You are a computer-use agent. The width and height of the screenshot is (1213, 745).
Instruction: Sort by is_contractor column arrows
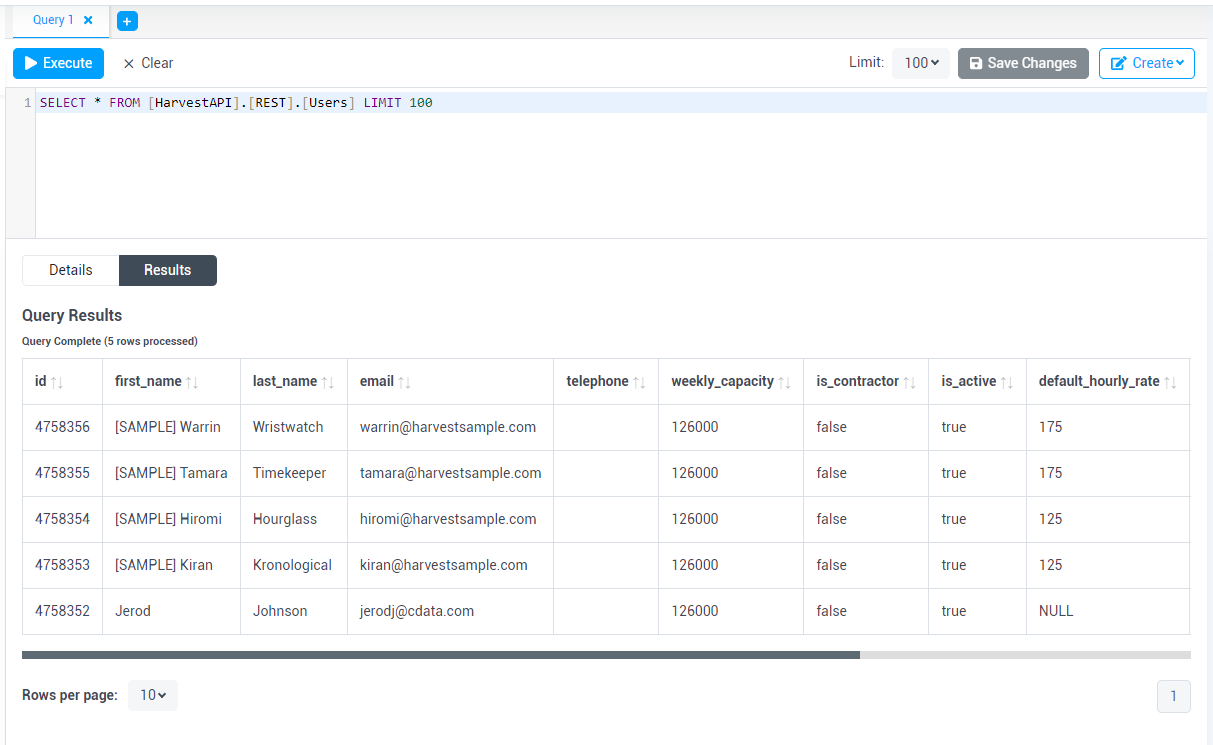pos(910,382)
